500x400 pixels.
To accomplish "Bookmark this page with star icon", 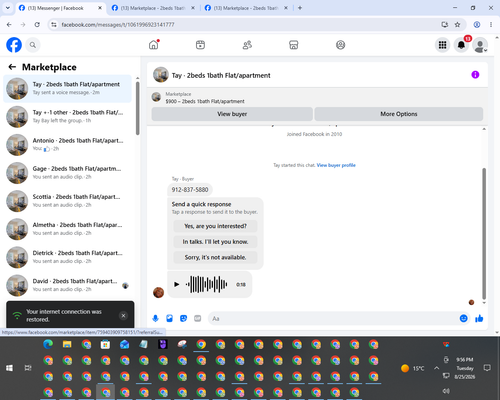I will pyautogui.click(x=457, y=24).
